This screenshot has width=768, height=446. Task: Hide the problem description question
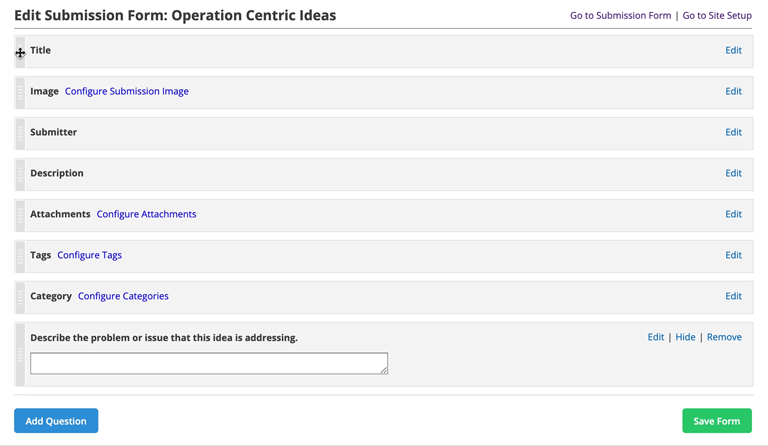click(x=685, y=337)
